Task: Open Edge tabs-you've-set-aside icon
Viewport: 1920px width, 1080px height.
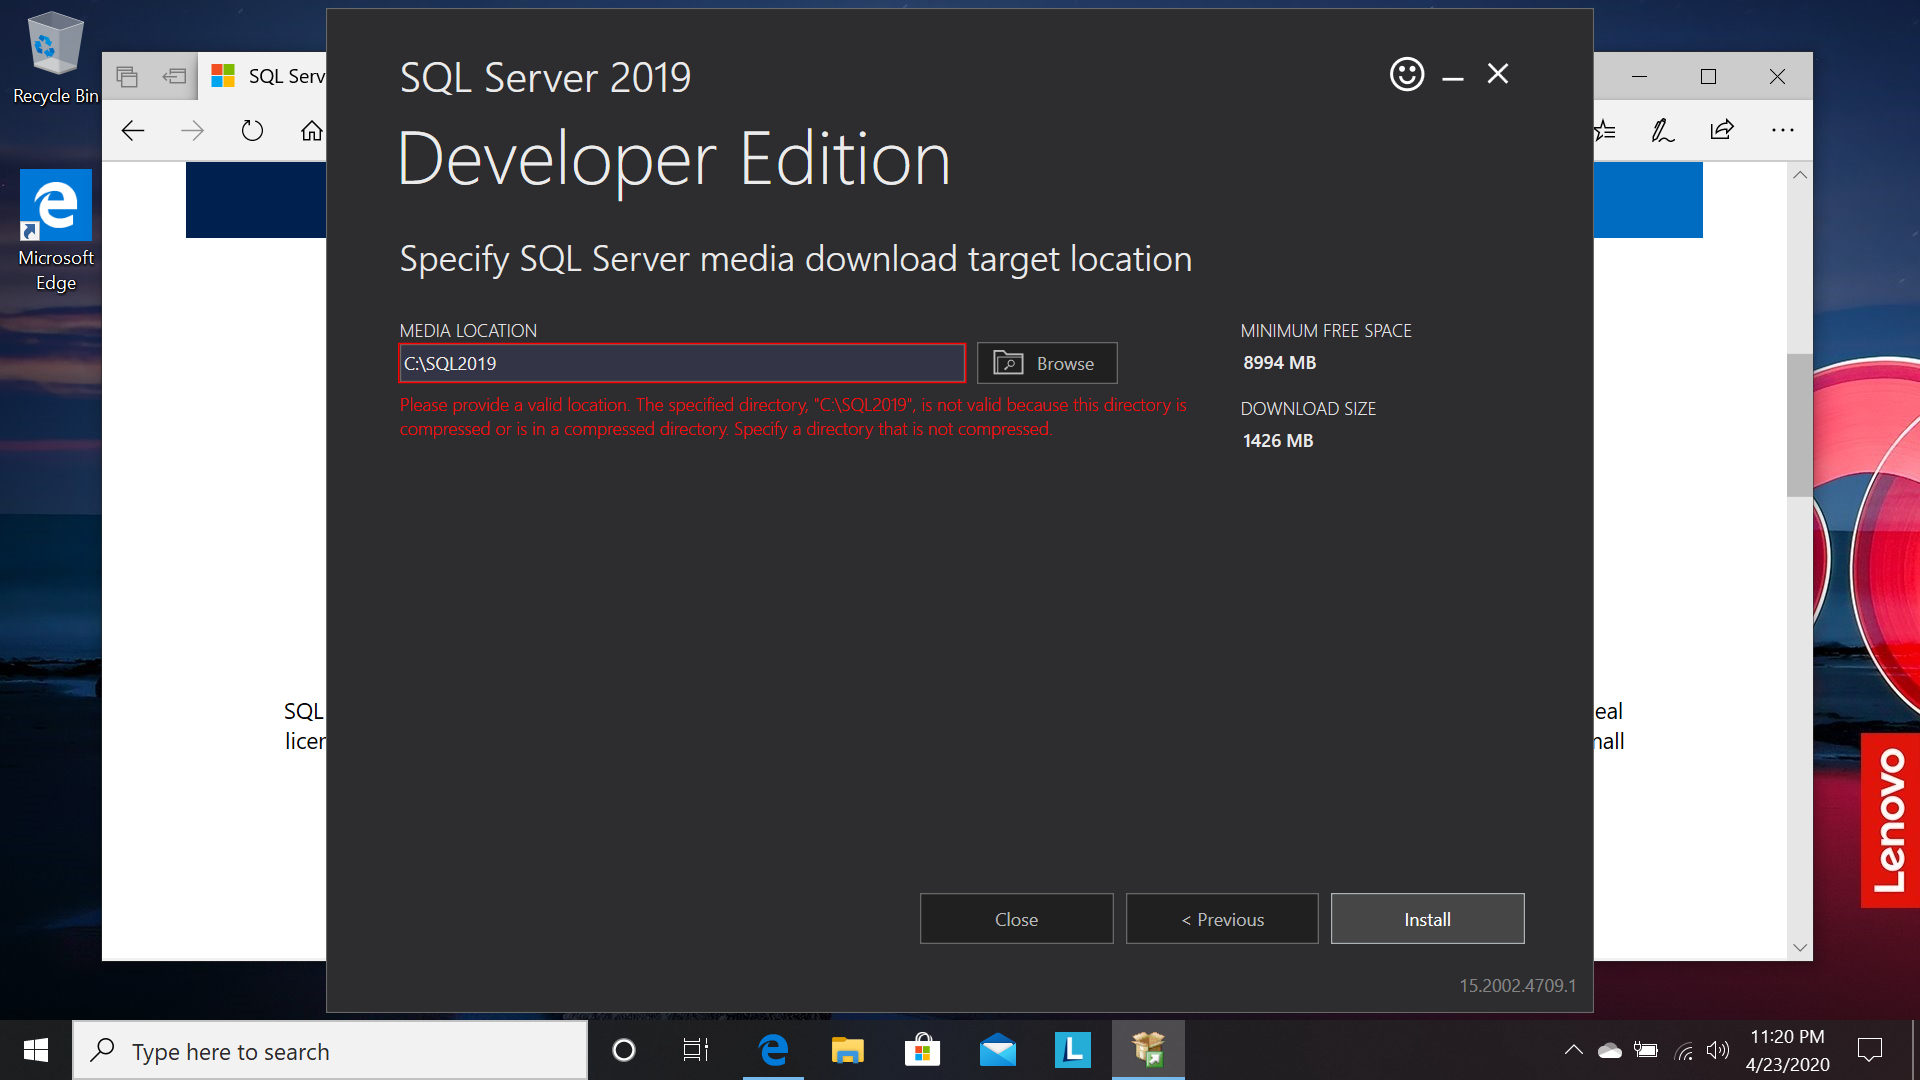Action: pyautogui.click(x=127, y=76)
